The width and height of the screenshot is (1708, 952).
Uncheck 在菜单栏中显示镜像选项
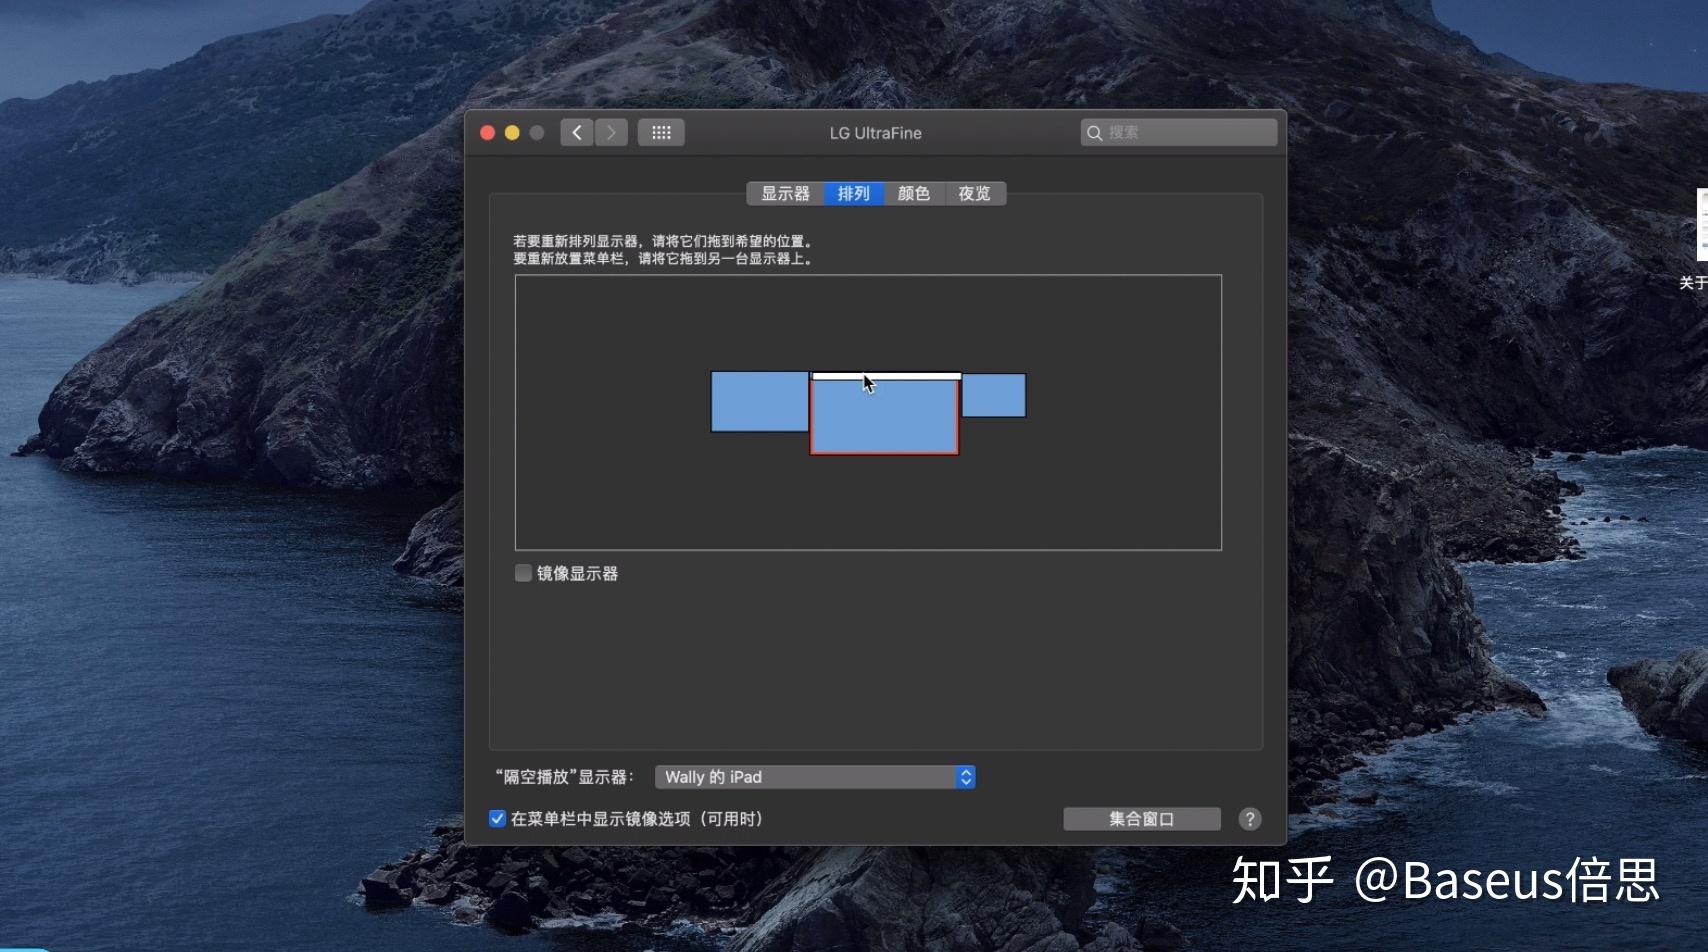[x=497, y=818]
